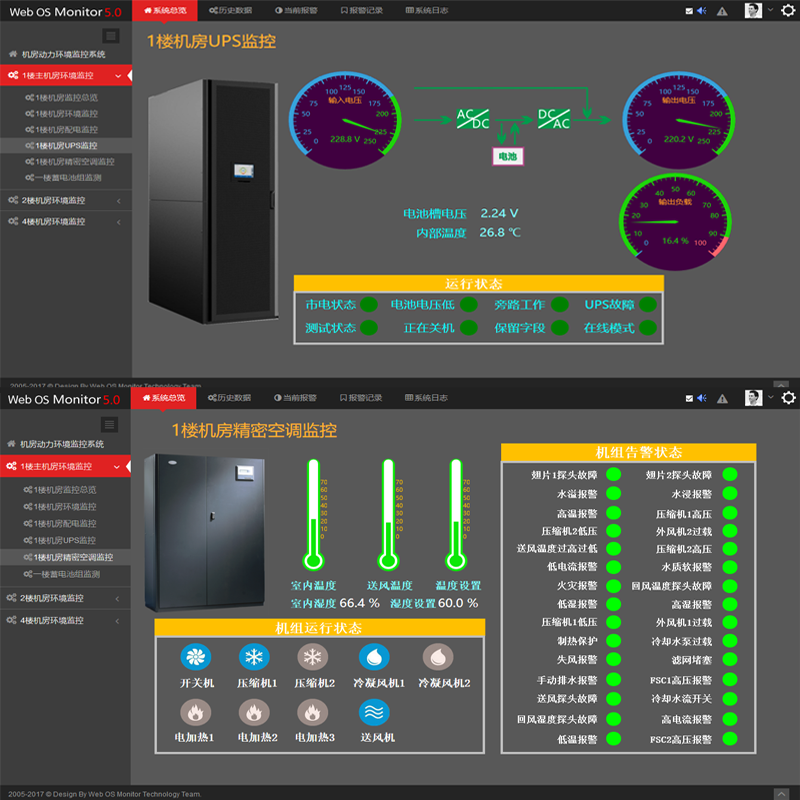This screenshot has height=800, width=800.
Task: Open 历史数据 tab on the UPS page
Action: (x=231, y=11)
